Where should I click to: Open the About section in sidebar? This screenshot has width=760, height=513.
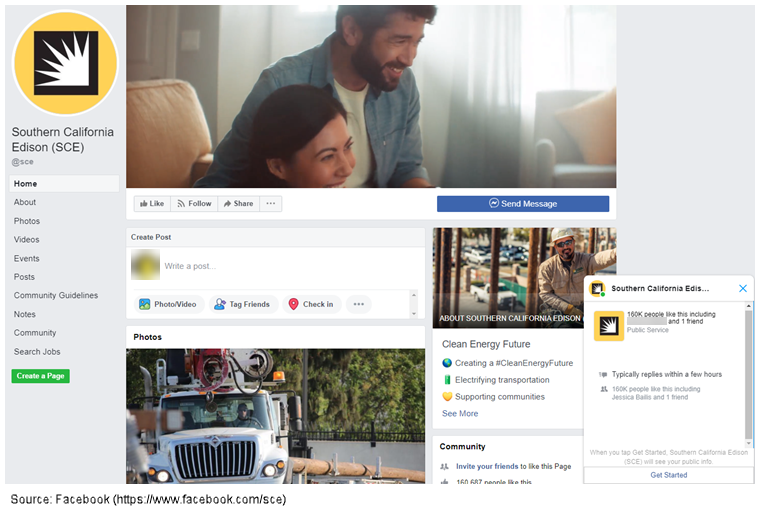[25, 202]
